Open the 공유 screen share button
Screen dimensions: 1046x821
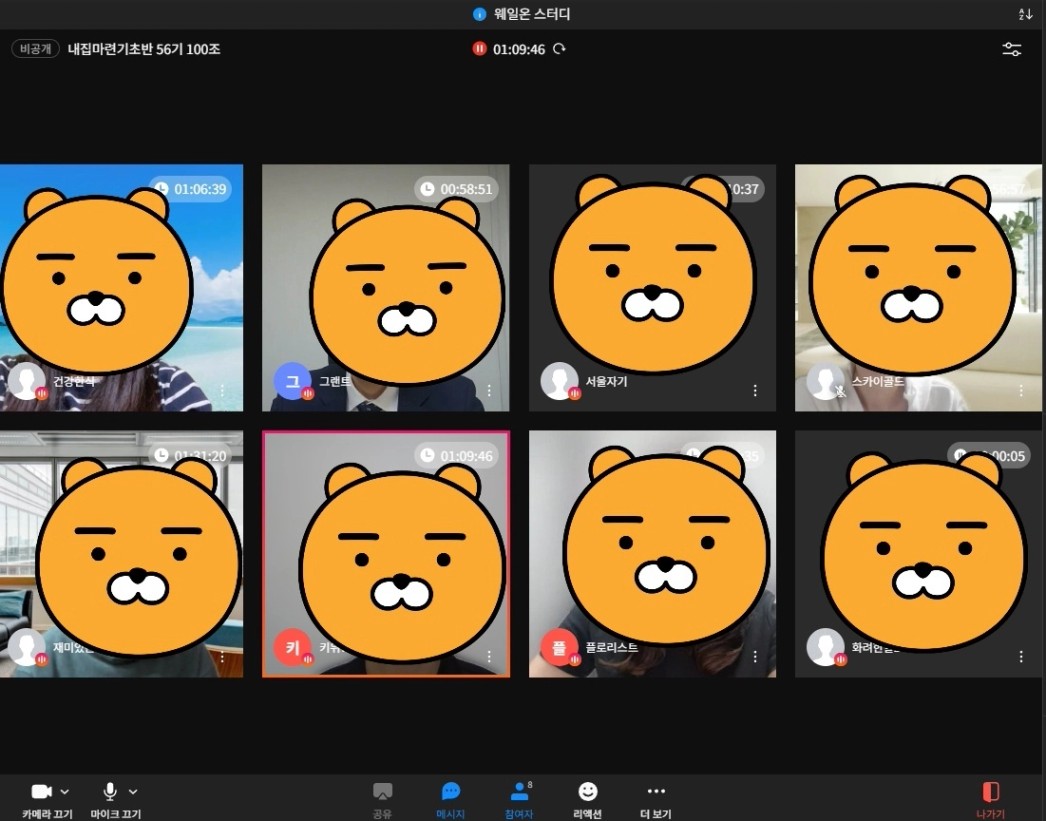point(382,799)
